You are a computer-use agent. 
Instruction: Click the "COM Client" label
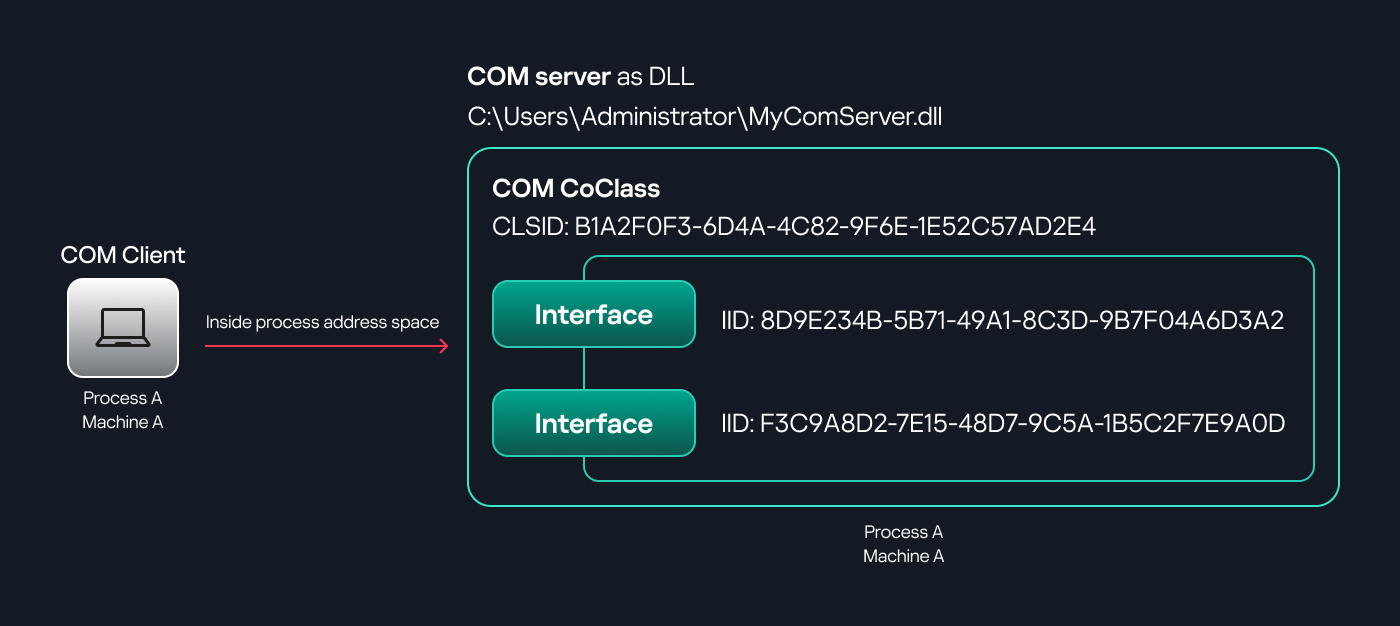pos(123,255)
